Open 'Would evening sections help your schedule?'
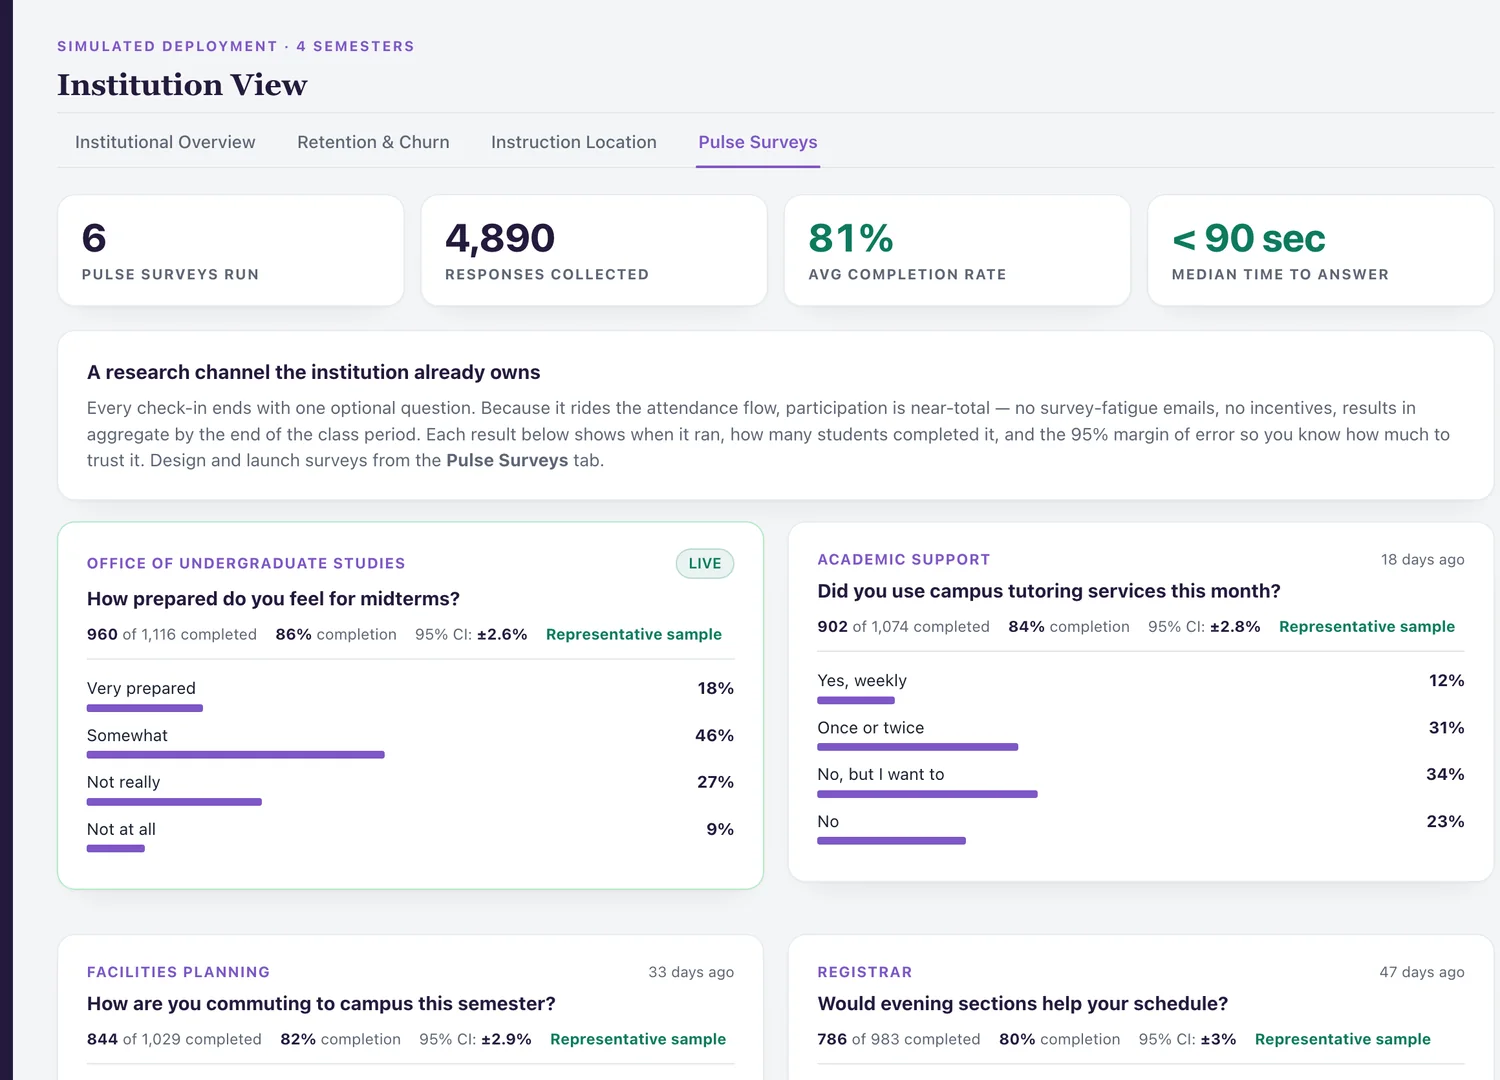The image size is (1500, 1080). pos(1023,1003)
